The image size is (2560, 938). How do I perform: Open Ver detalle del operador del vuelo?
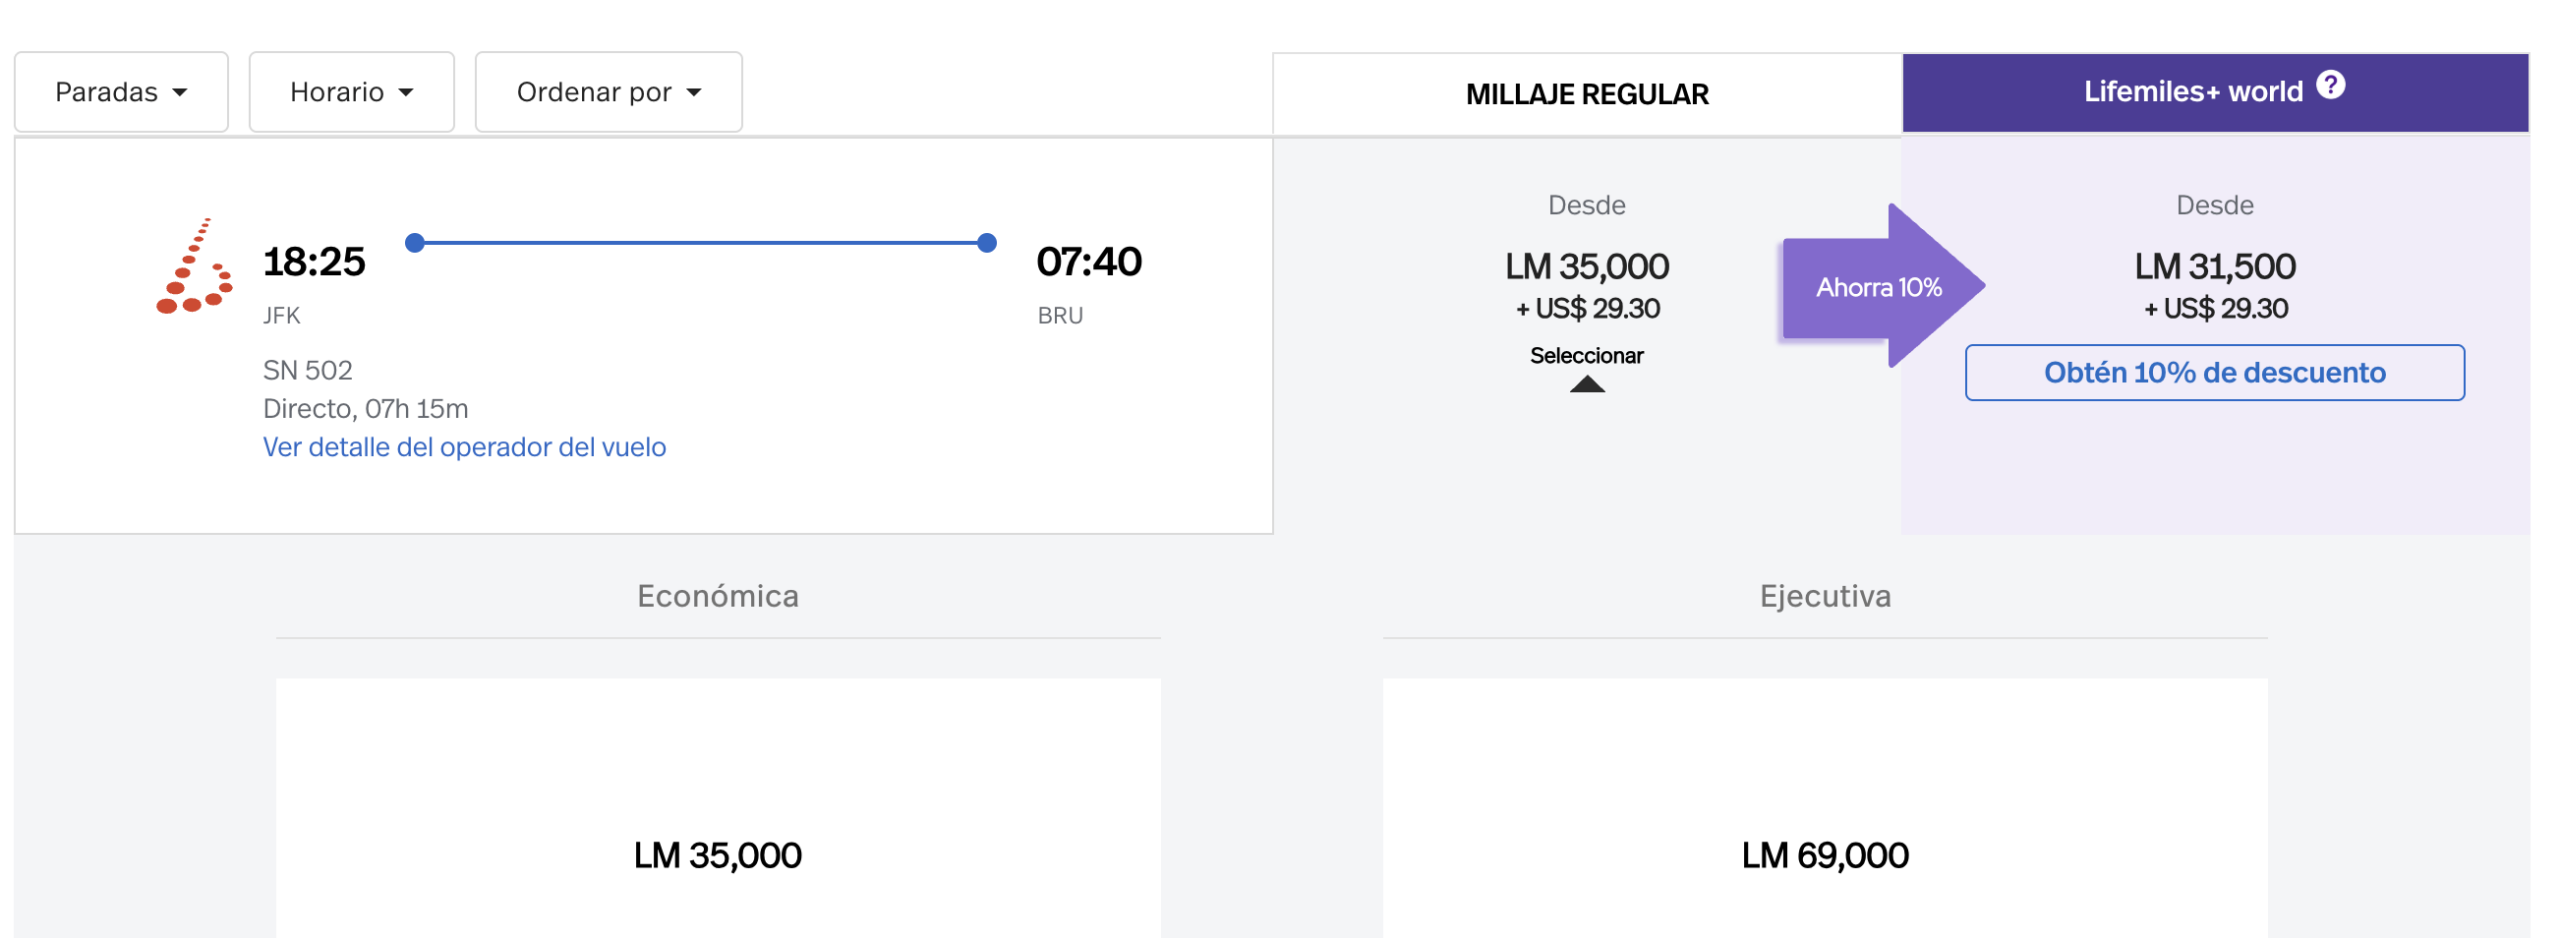pos(464,447)
